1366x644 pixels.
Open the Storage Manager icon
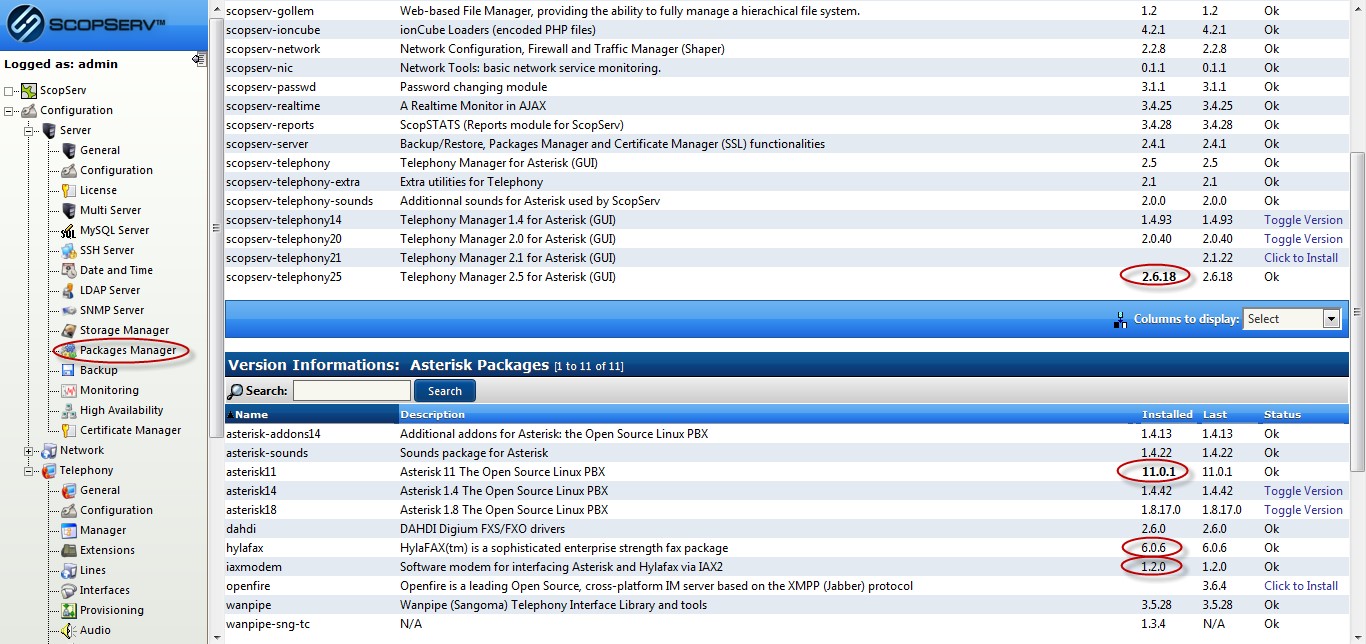tap(69, 331)
